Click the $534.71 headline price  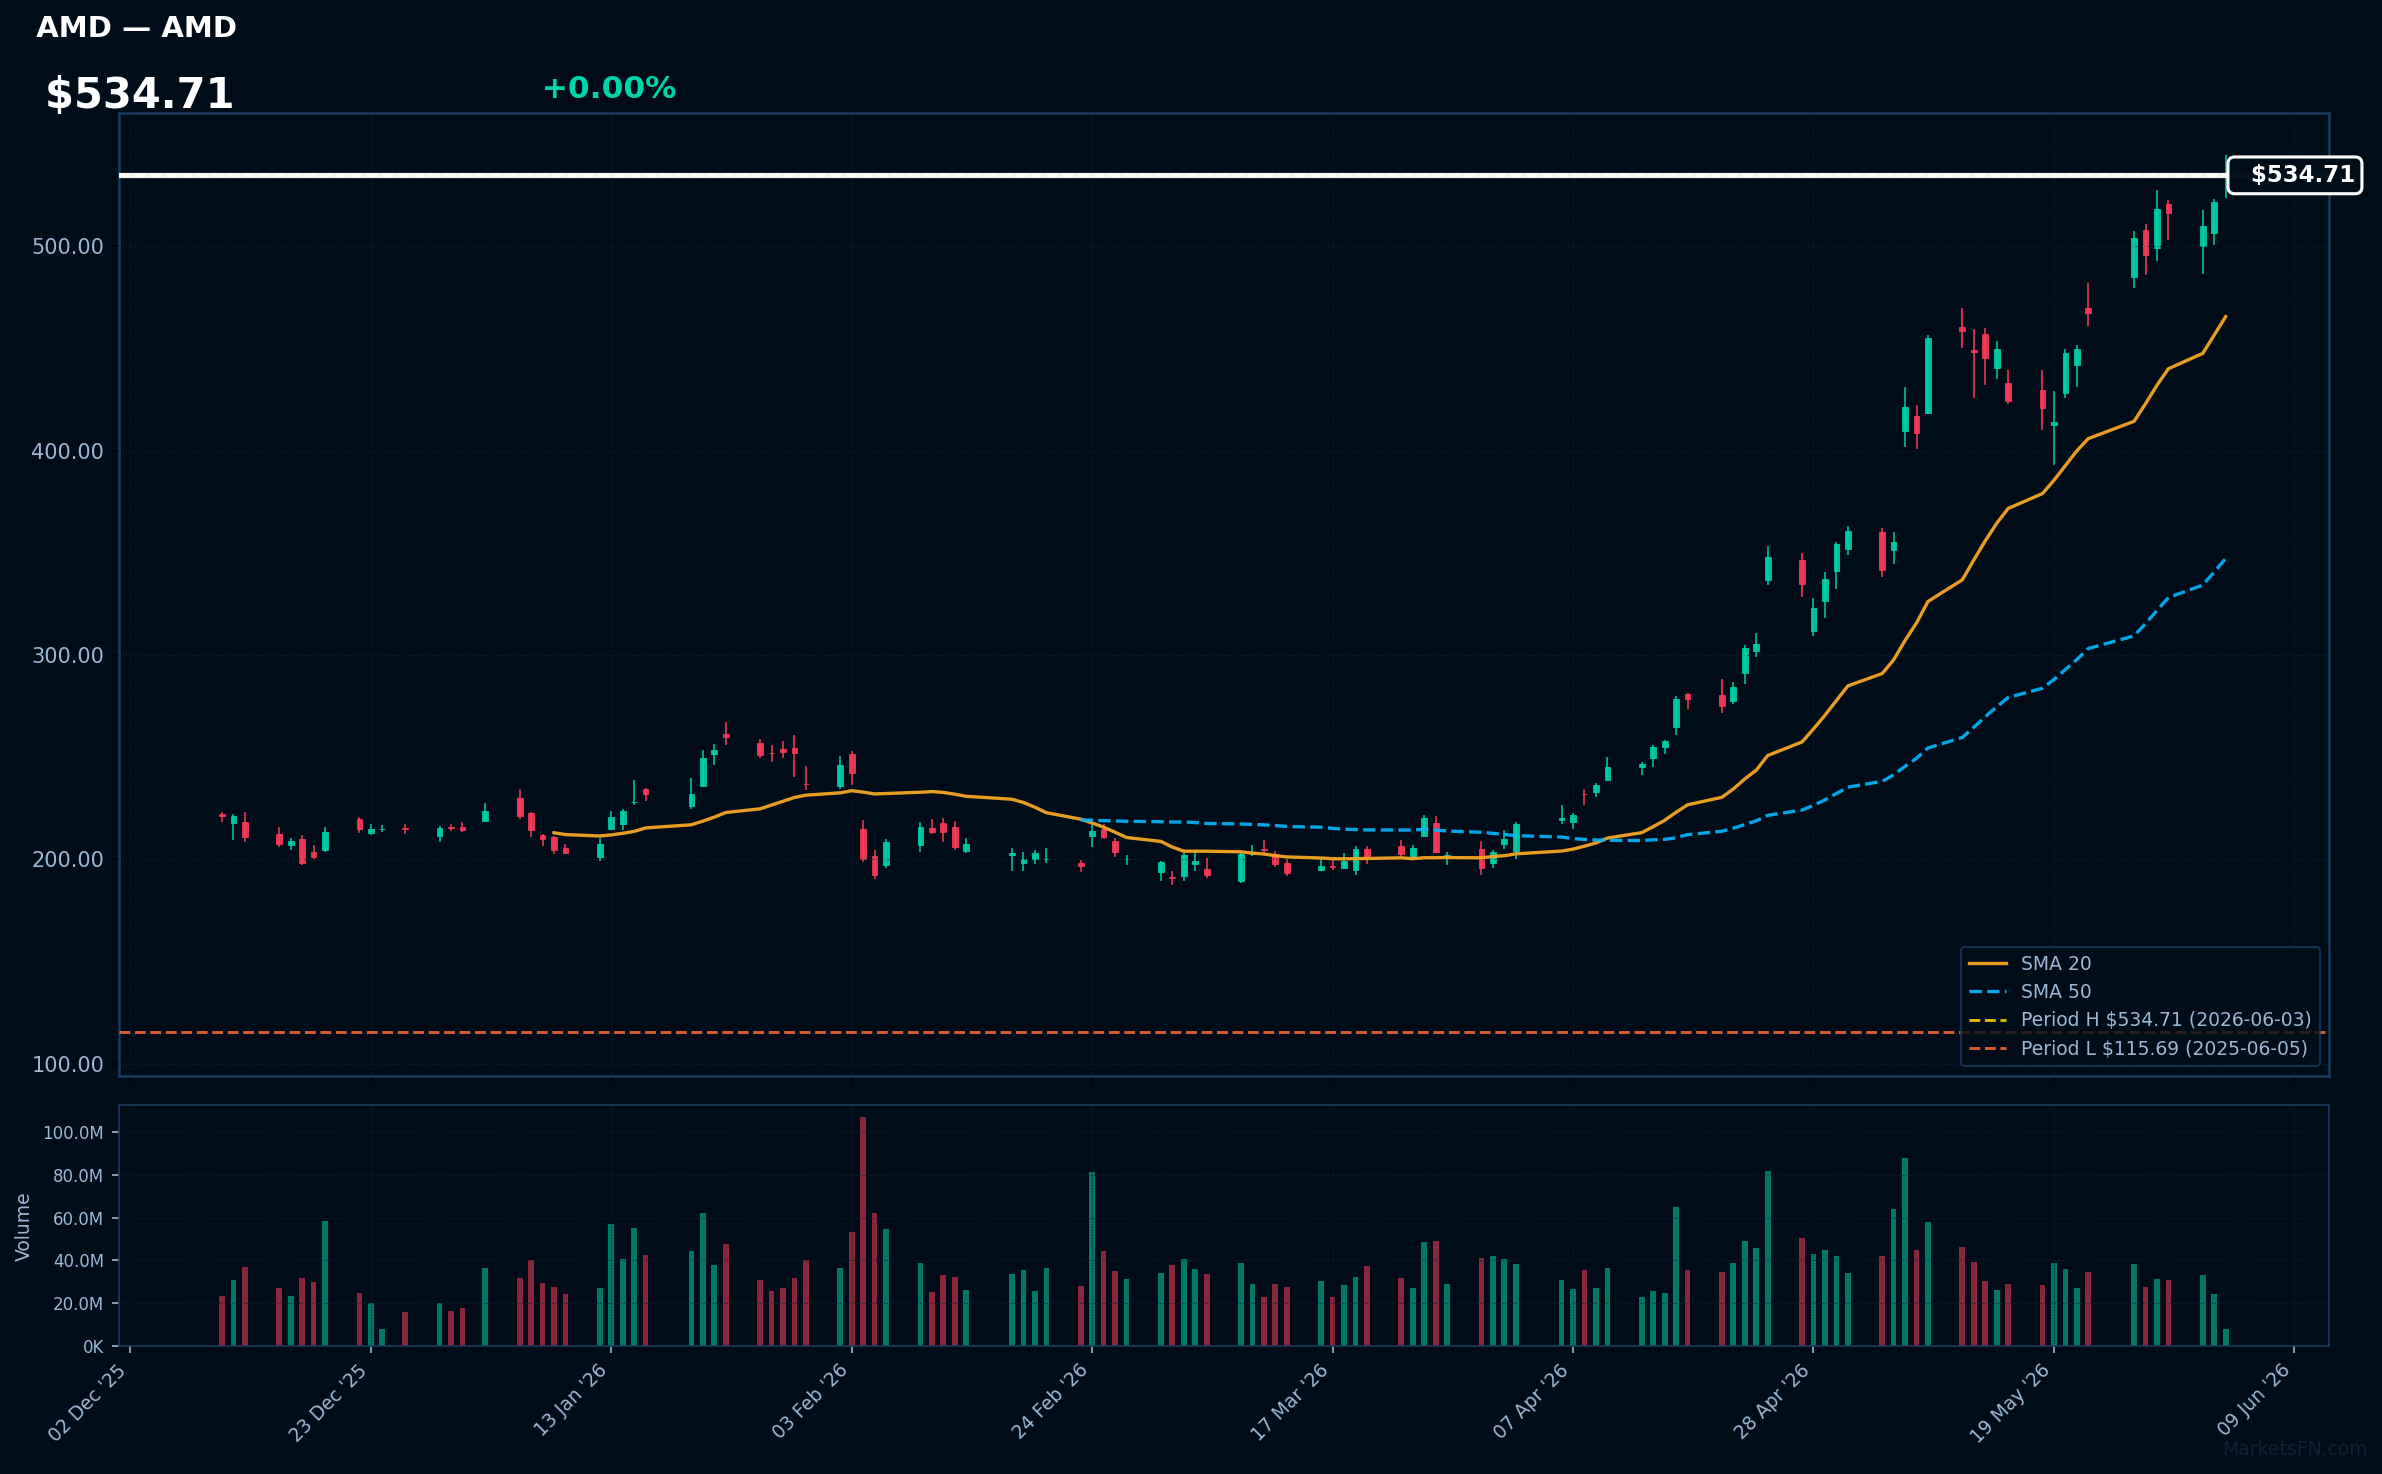(x=139, y=94)
